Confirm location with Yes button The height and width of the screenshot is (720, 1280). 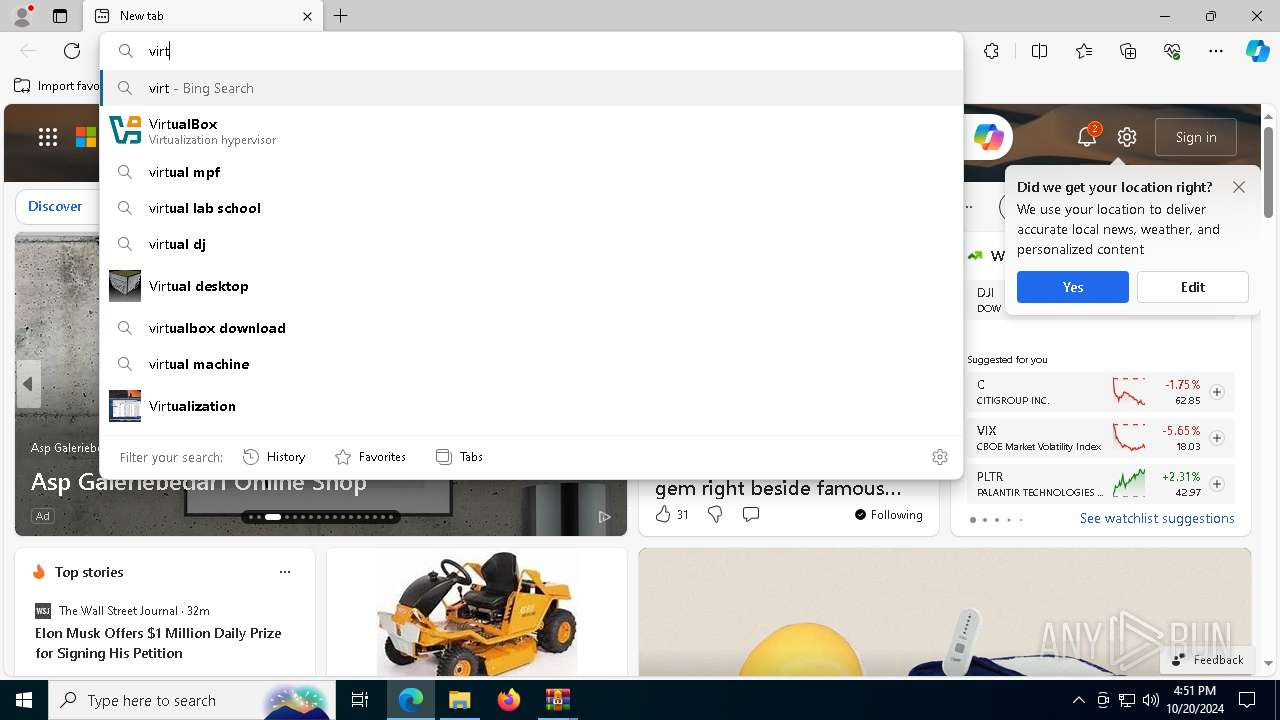1073,287
